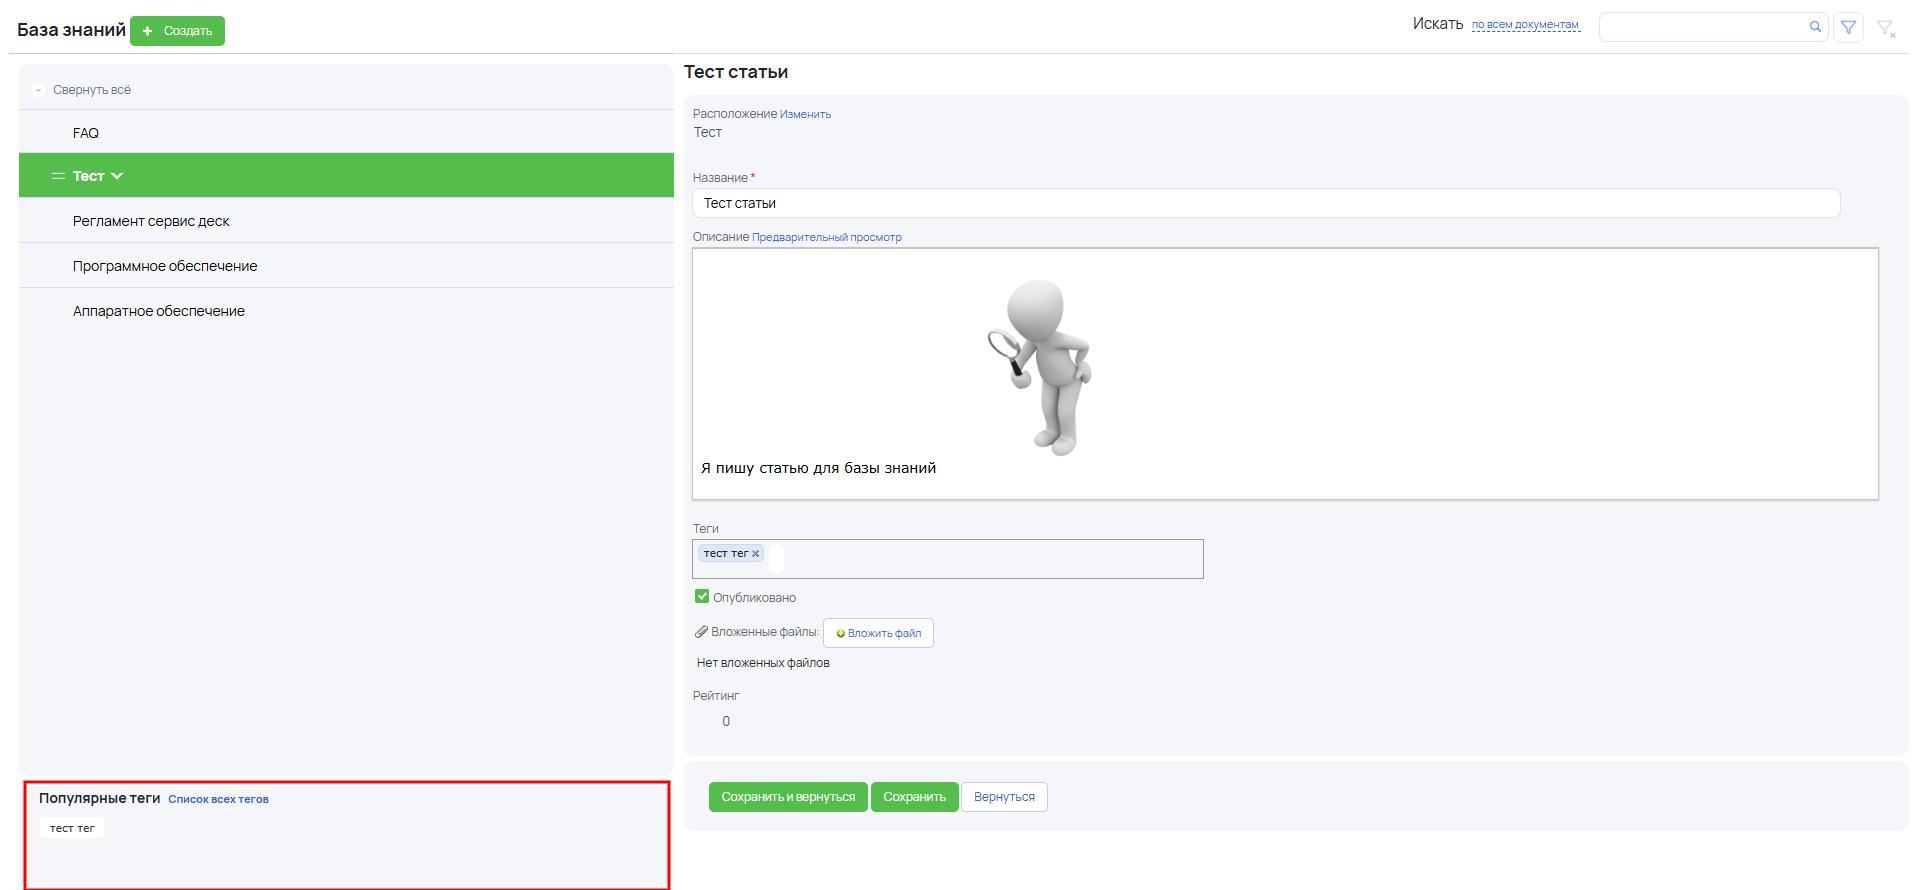Open the filter funnel icon
Screen dimensions: 1912x890
pyautogui.click(x=1848, y=28)
